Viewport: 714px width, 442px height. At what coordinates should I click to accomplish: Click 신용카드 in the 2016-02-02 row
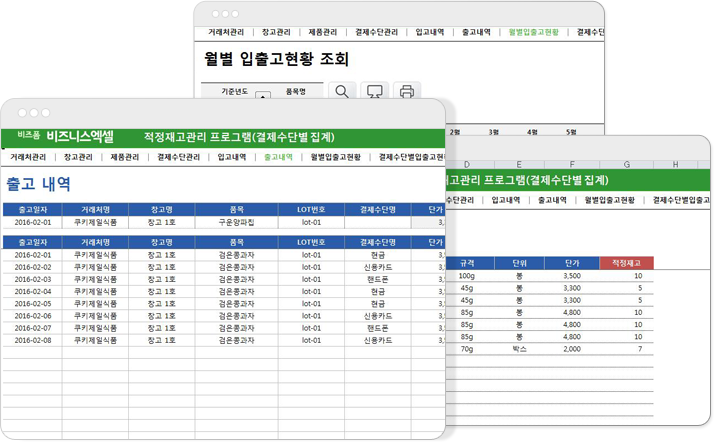378,267
